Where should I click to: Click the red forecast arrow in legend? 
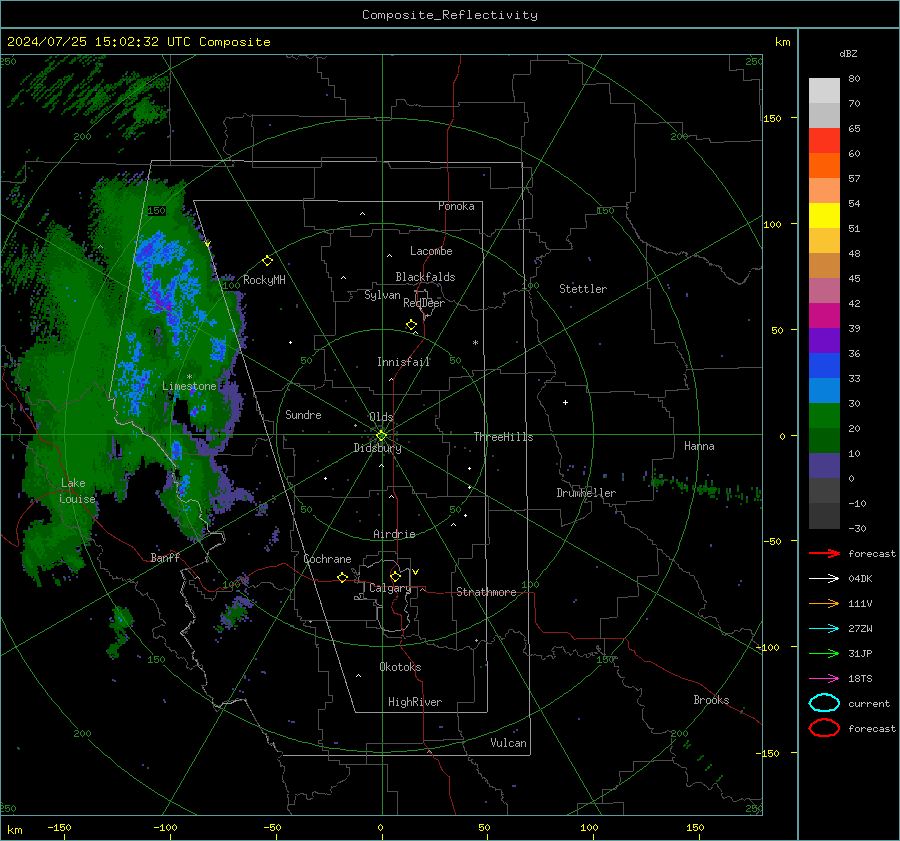(824, 553)
